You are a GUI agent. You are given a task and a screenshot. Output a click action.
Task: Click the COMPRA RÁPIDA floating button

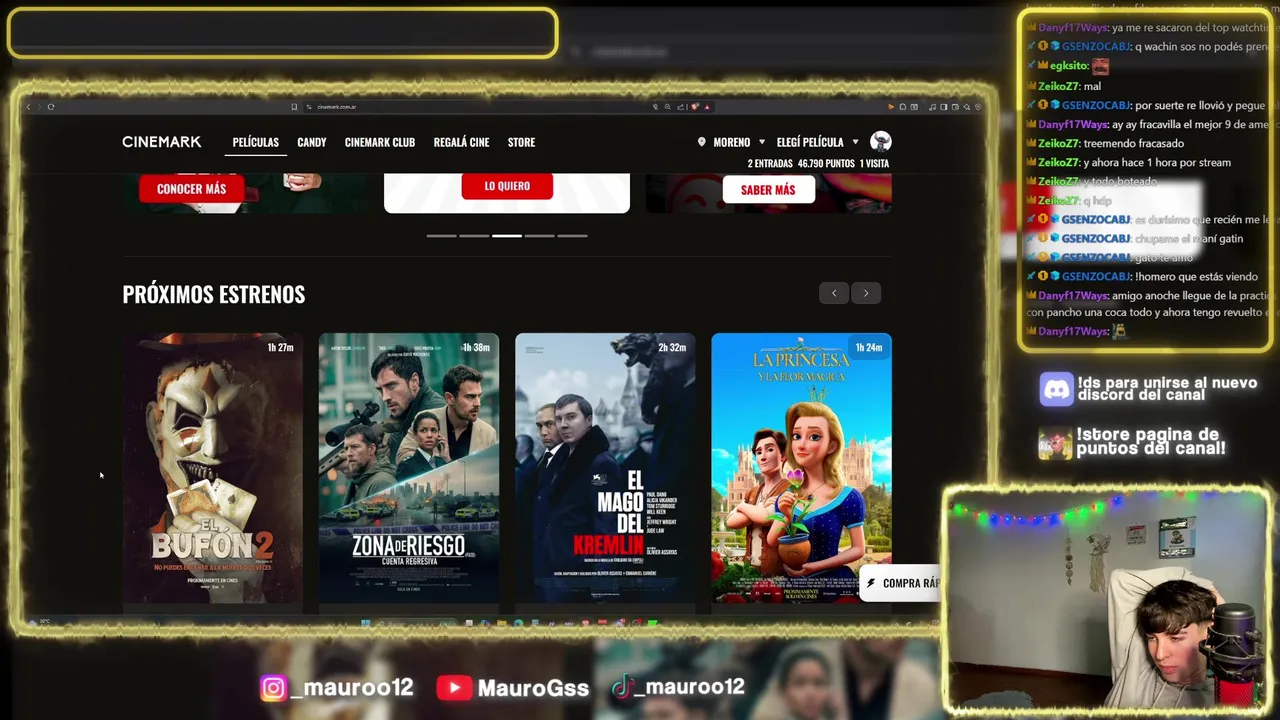(900, 584)
